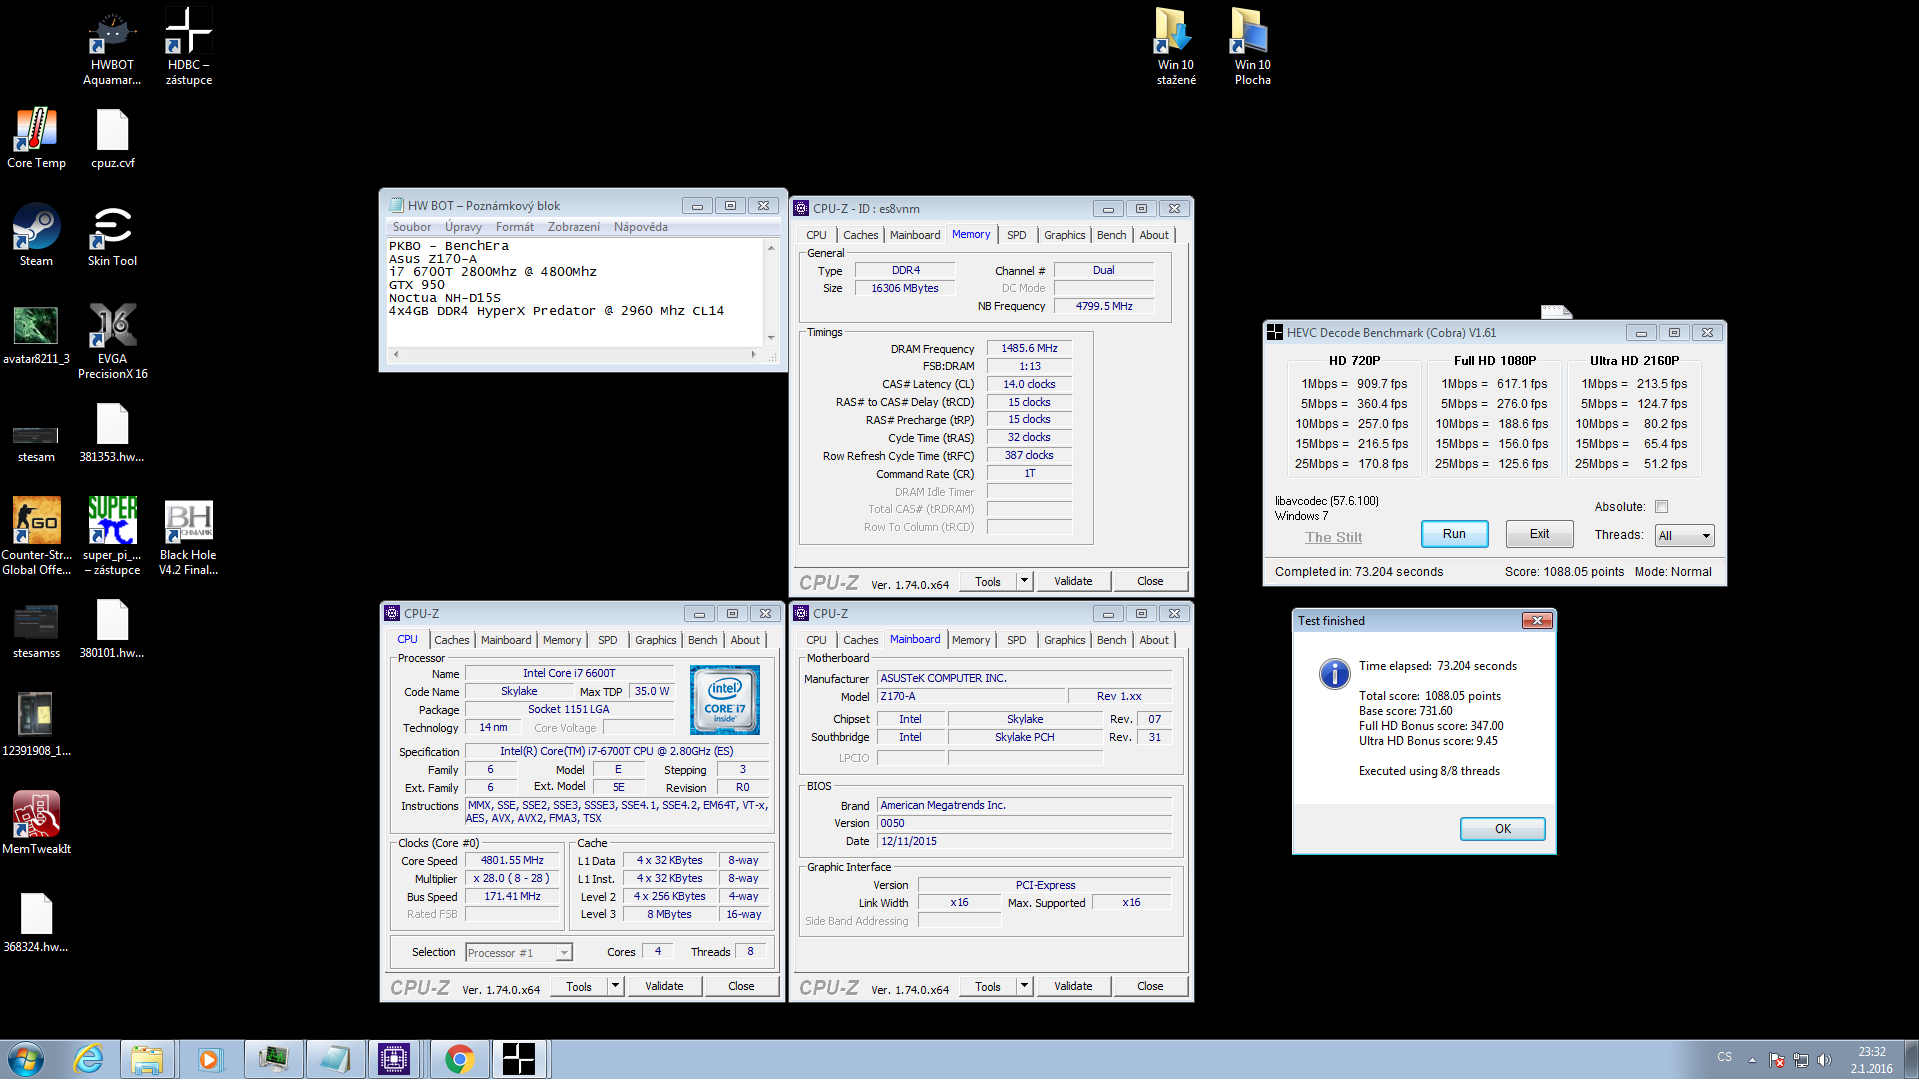Open the Win 10 Plocha folder
The width and height of the screenshot is (1919, 1080).
pyautogui.click(x=1252, y=45)
